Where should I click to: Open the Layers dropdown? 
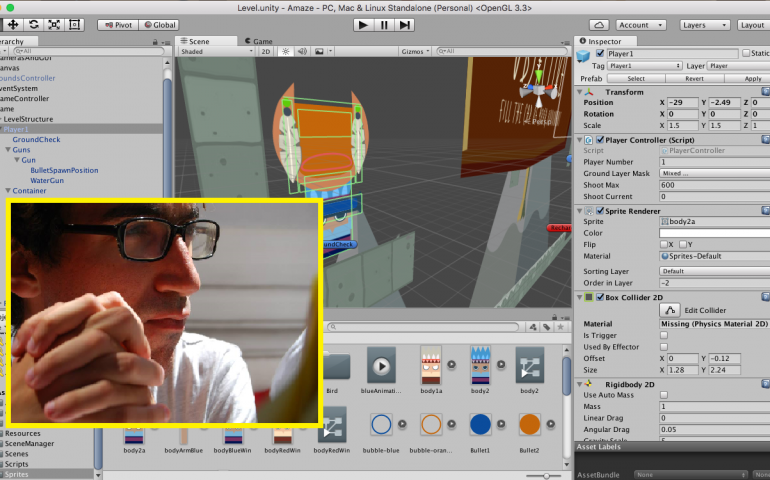coord(705,25)
